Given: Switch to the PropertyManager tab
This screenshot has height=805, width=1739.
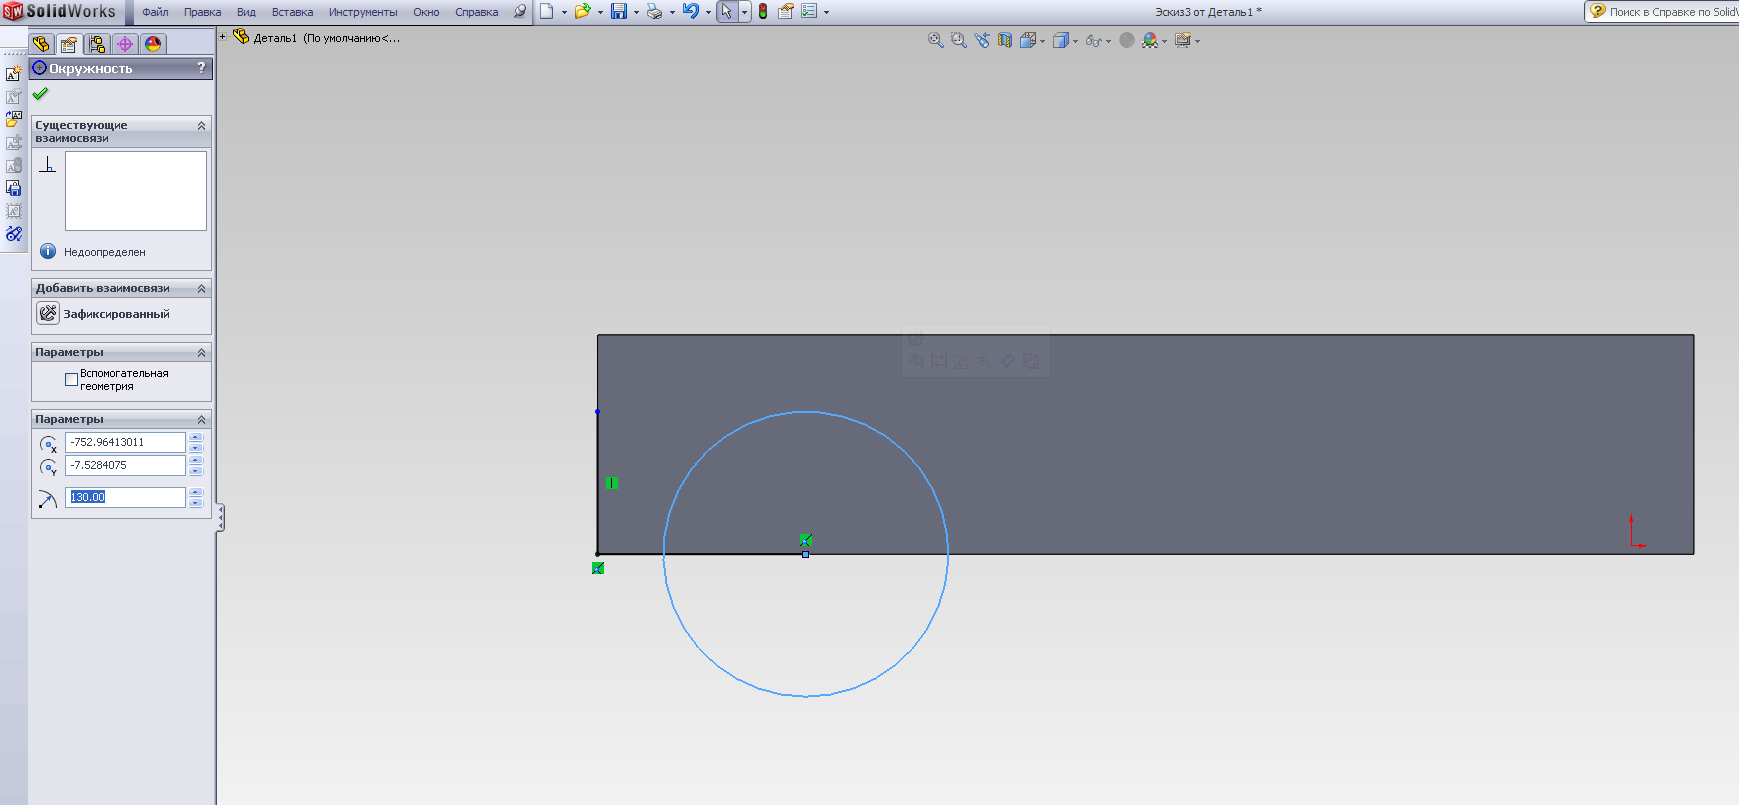Looking at the screenshot, I should pos(69,44).
